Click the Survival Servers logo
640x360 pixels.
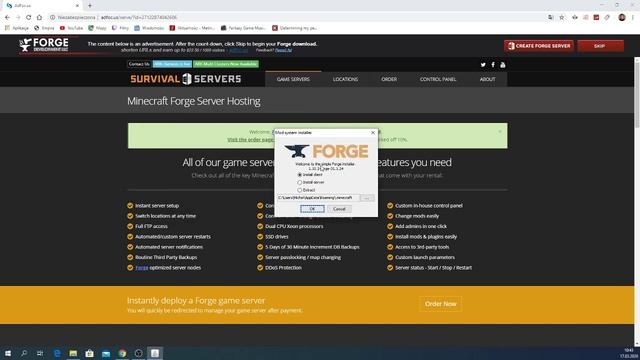(186, 79)
